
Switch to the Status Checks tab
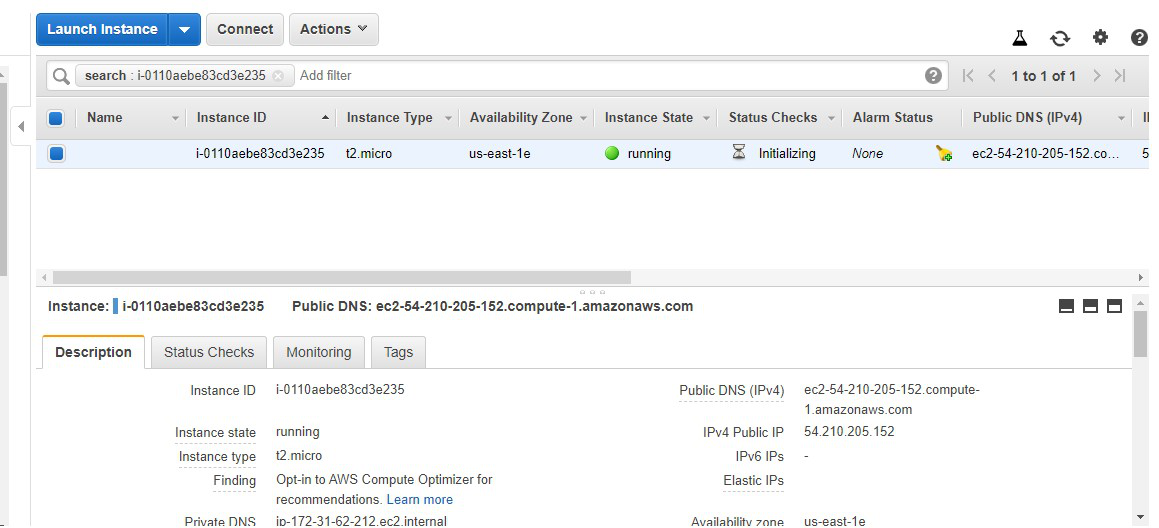point(208,352)
